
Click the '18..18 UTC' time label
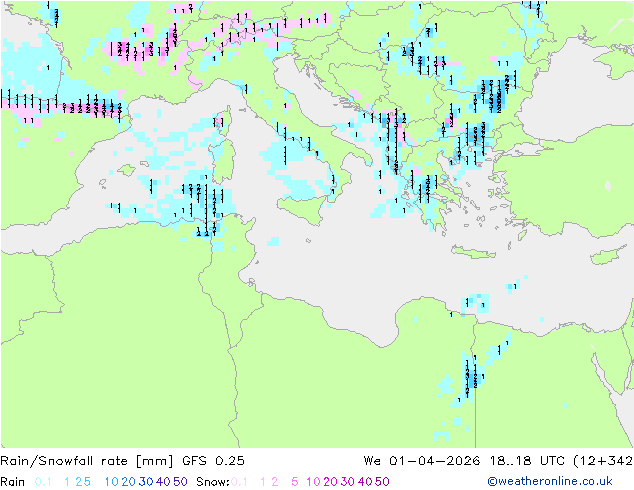(527, 461)
